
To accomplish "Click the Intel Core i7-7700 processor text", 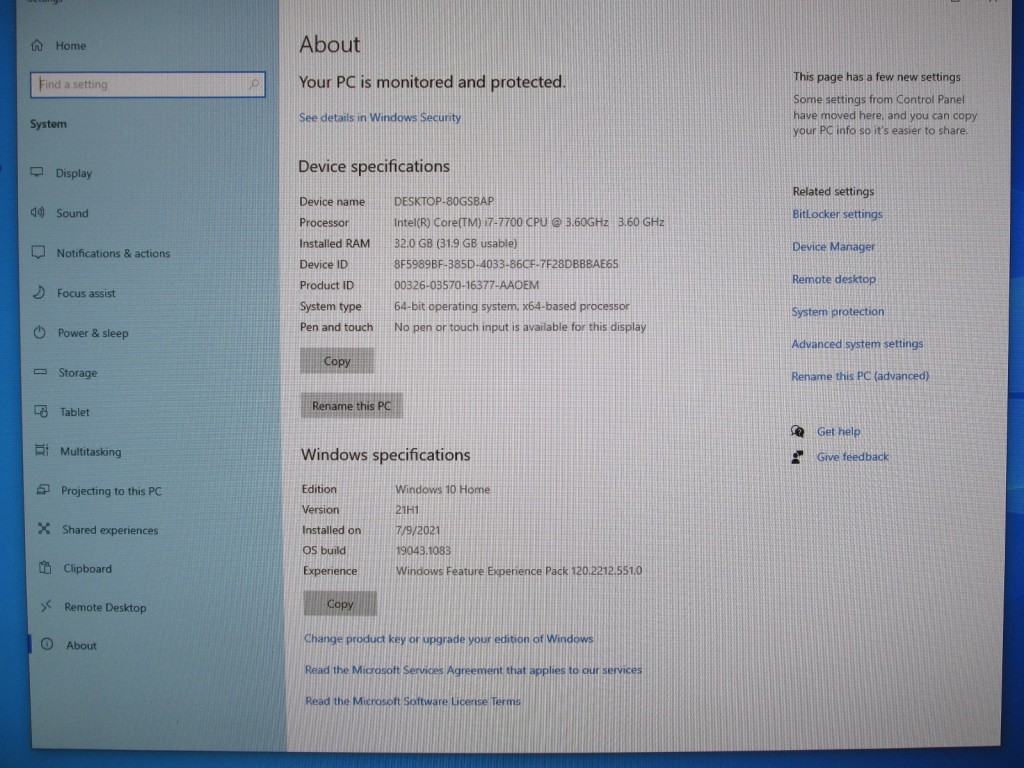I will pos(529,222).
